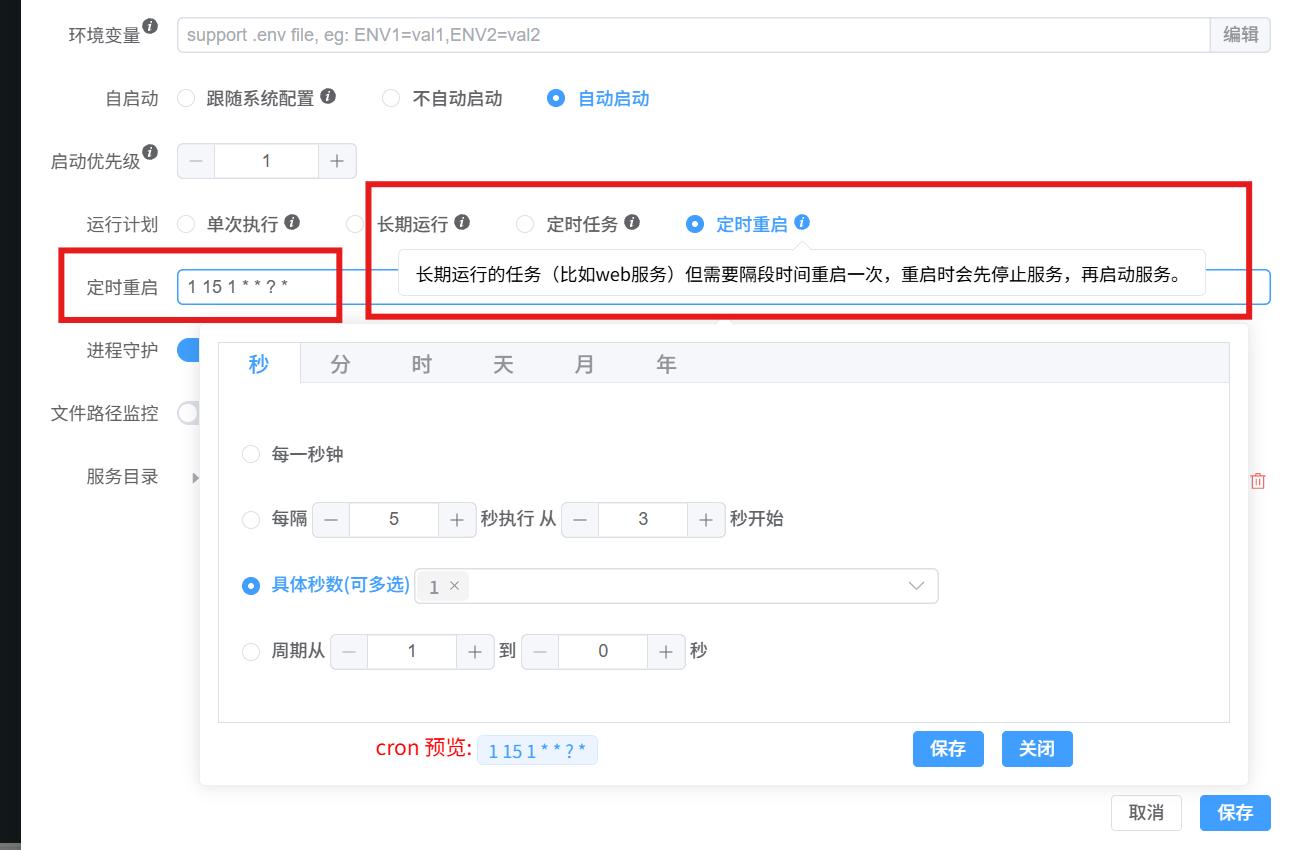
Task: Switch to the 秒 tab
Action: [x=259, y=364]
